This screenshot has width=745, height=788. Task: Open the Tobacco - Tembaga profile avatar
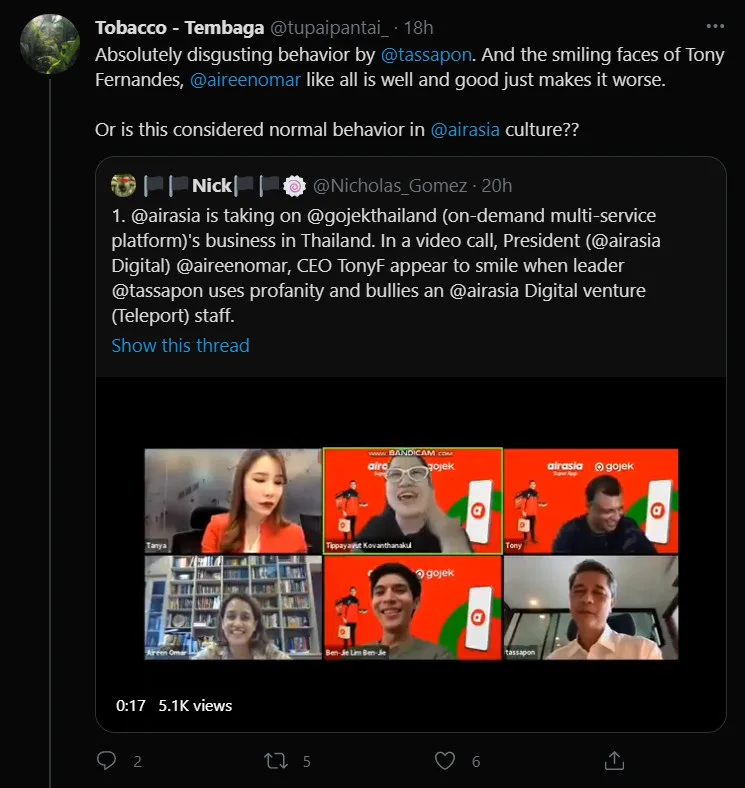tap(49, 44)
